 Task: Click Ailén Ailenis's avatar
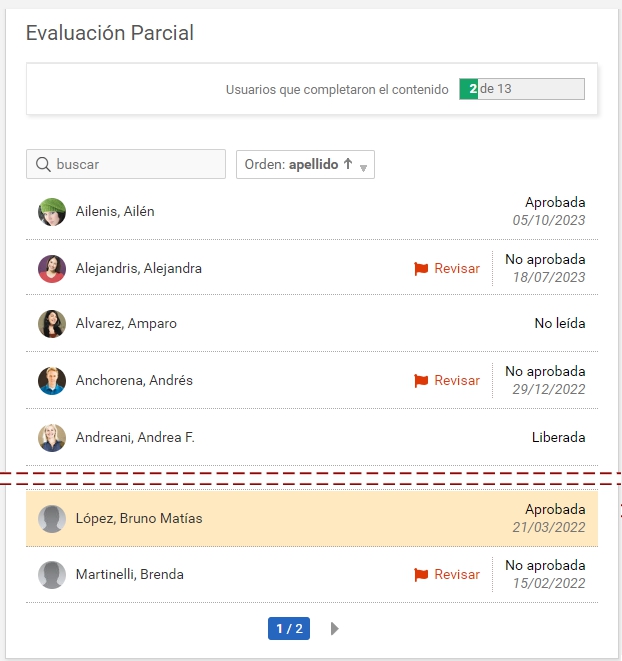52,212
